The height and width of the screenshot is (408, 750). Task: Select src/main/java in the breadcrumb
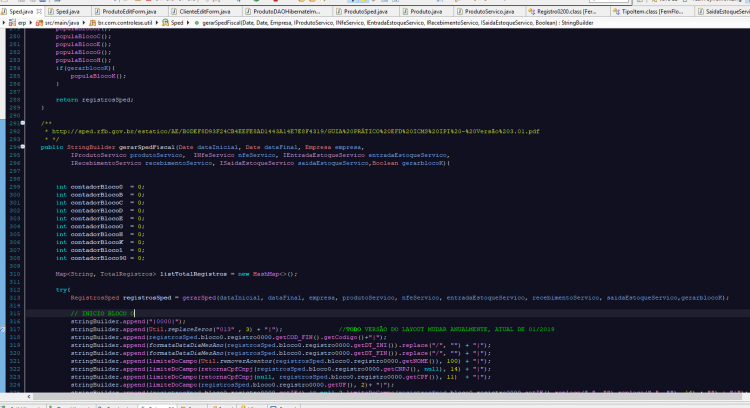(57, 22)
